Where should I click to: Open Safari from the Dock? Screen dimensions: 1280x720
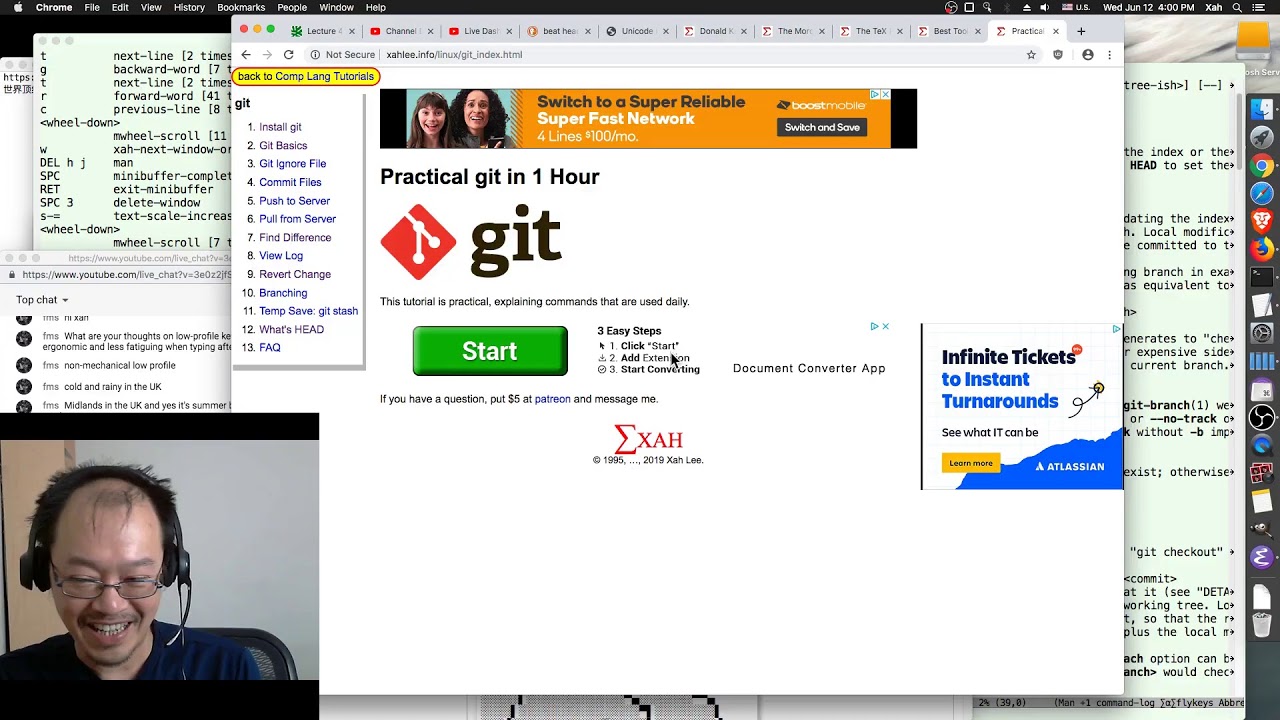[1262, 194]
